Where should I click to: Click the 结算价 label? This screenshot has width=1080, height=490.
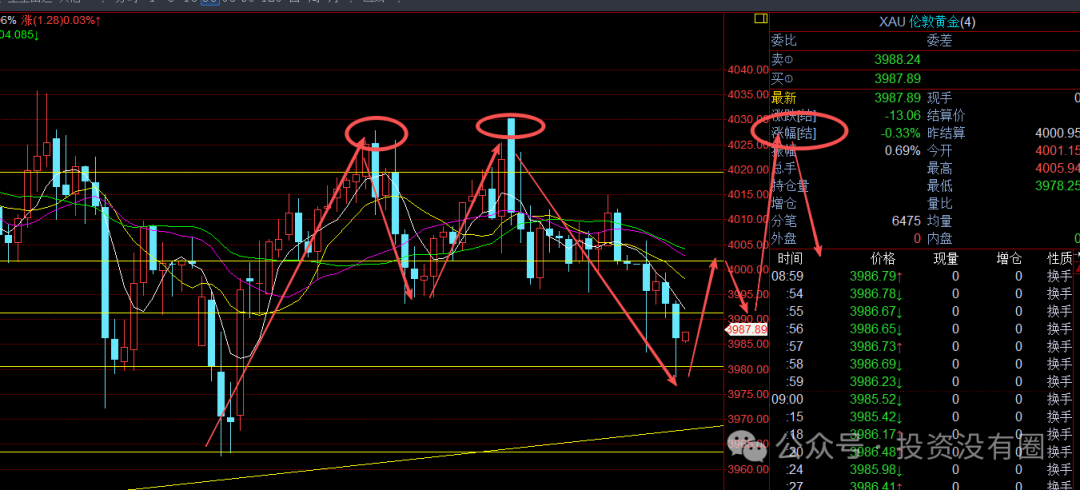click(x=945, y=115)
